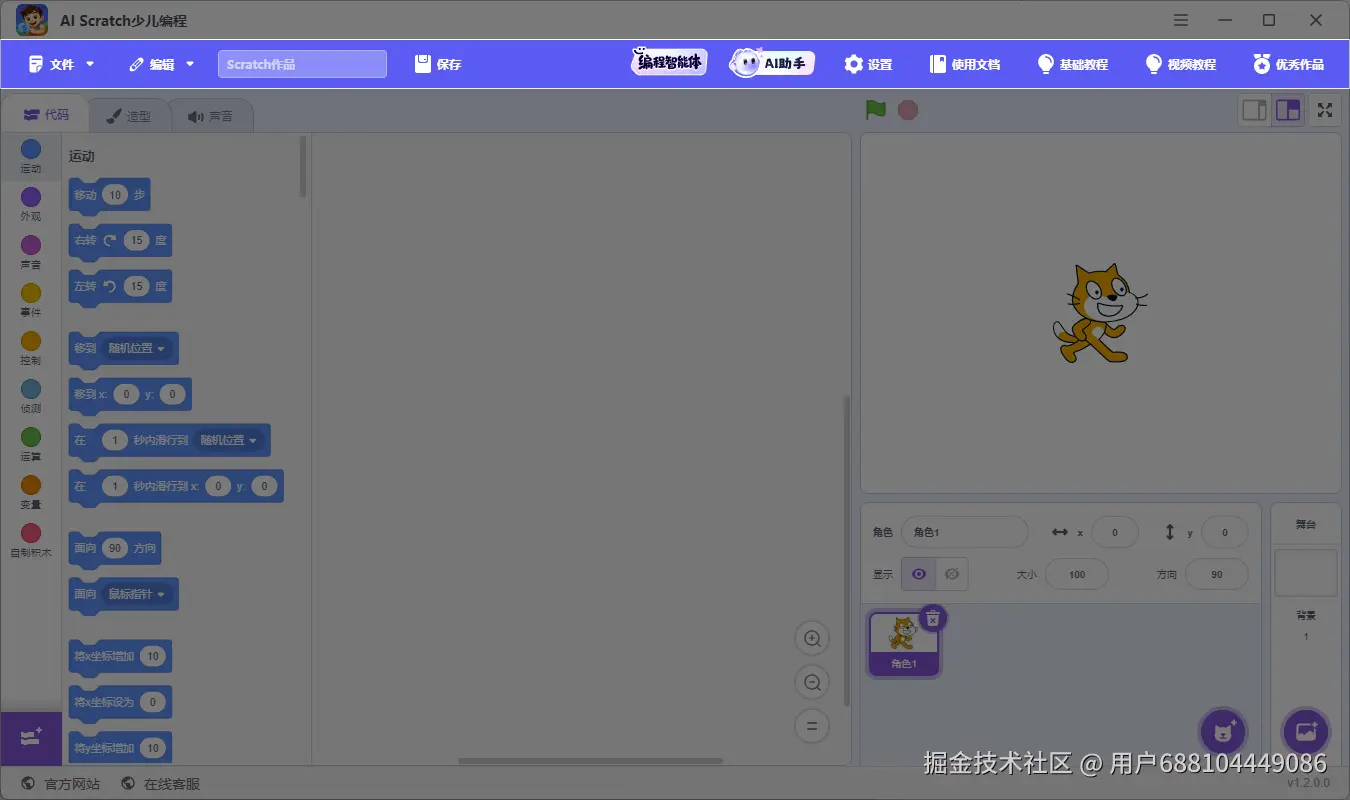Add a new sprite with the cat button
Screen dimensions: 1350x800
point(1222,731)
